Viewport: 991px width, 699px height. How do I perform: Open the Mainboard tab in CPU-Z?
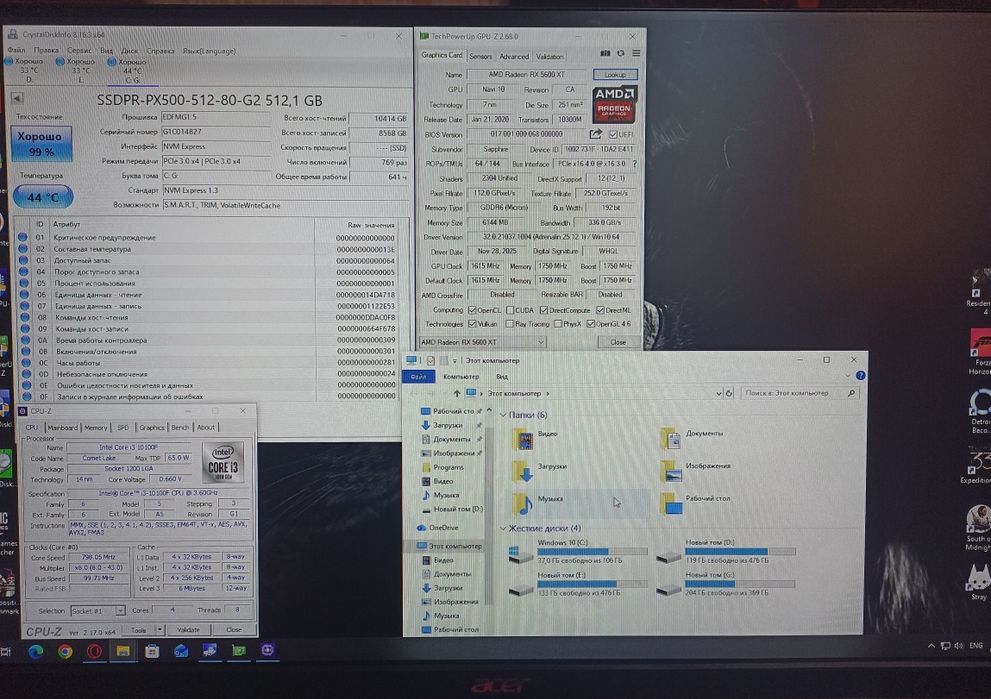coord(63,427)
